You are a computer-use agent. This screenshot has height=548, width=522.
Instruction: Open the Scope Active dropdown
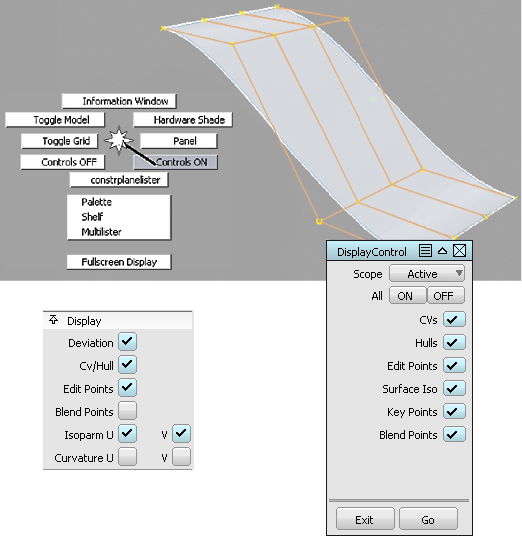(427, 273)
